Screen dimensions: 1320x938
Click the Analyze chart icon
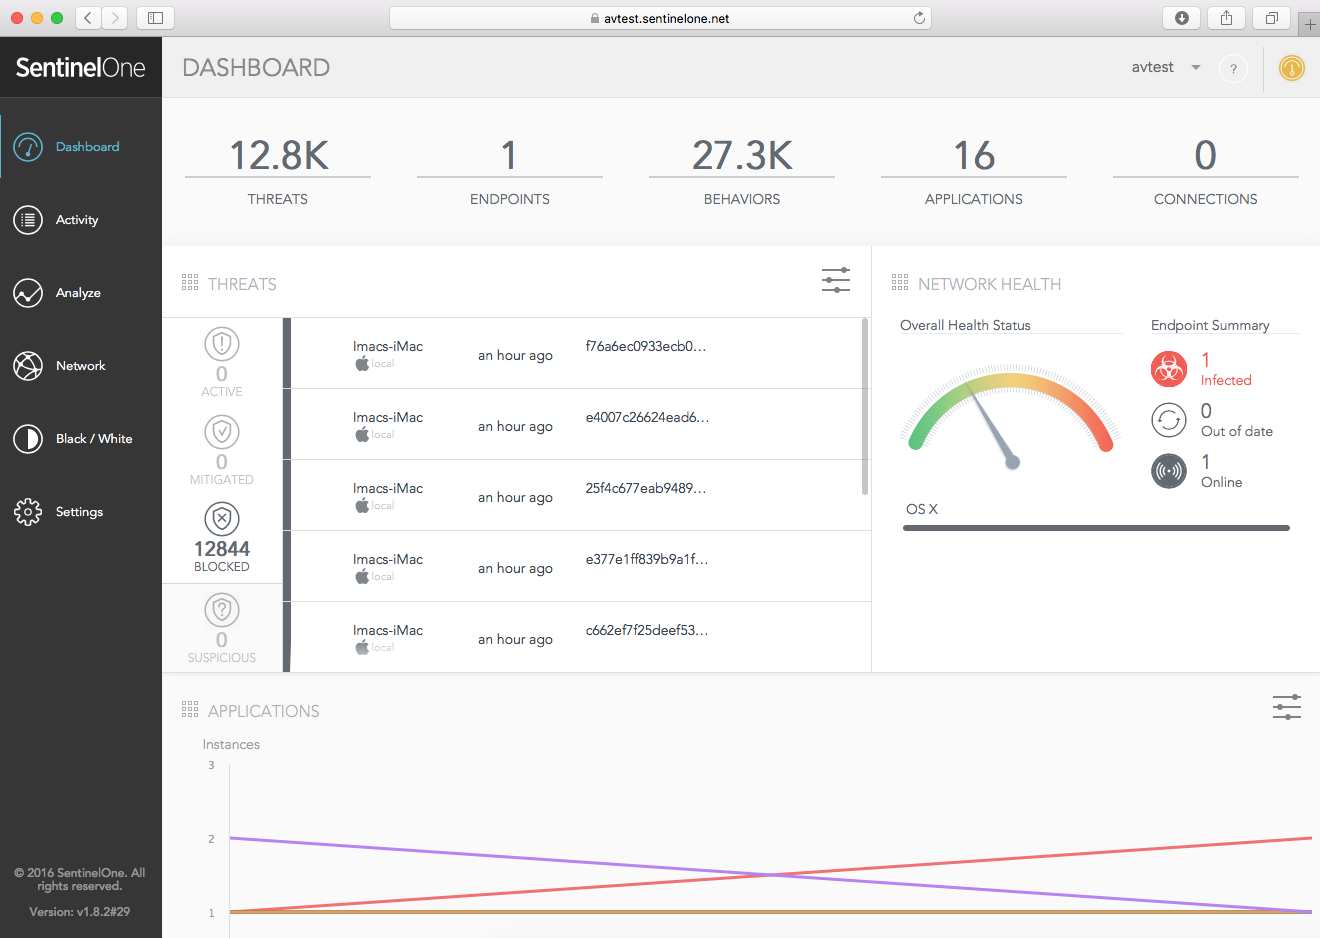click(x=28, y=293)
